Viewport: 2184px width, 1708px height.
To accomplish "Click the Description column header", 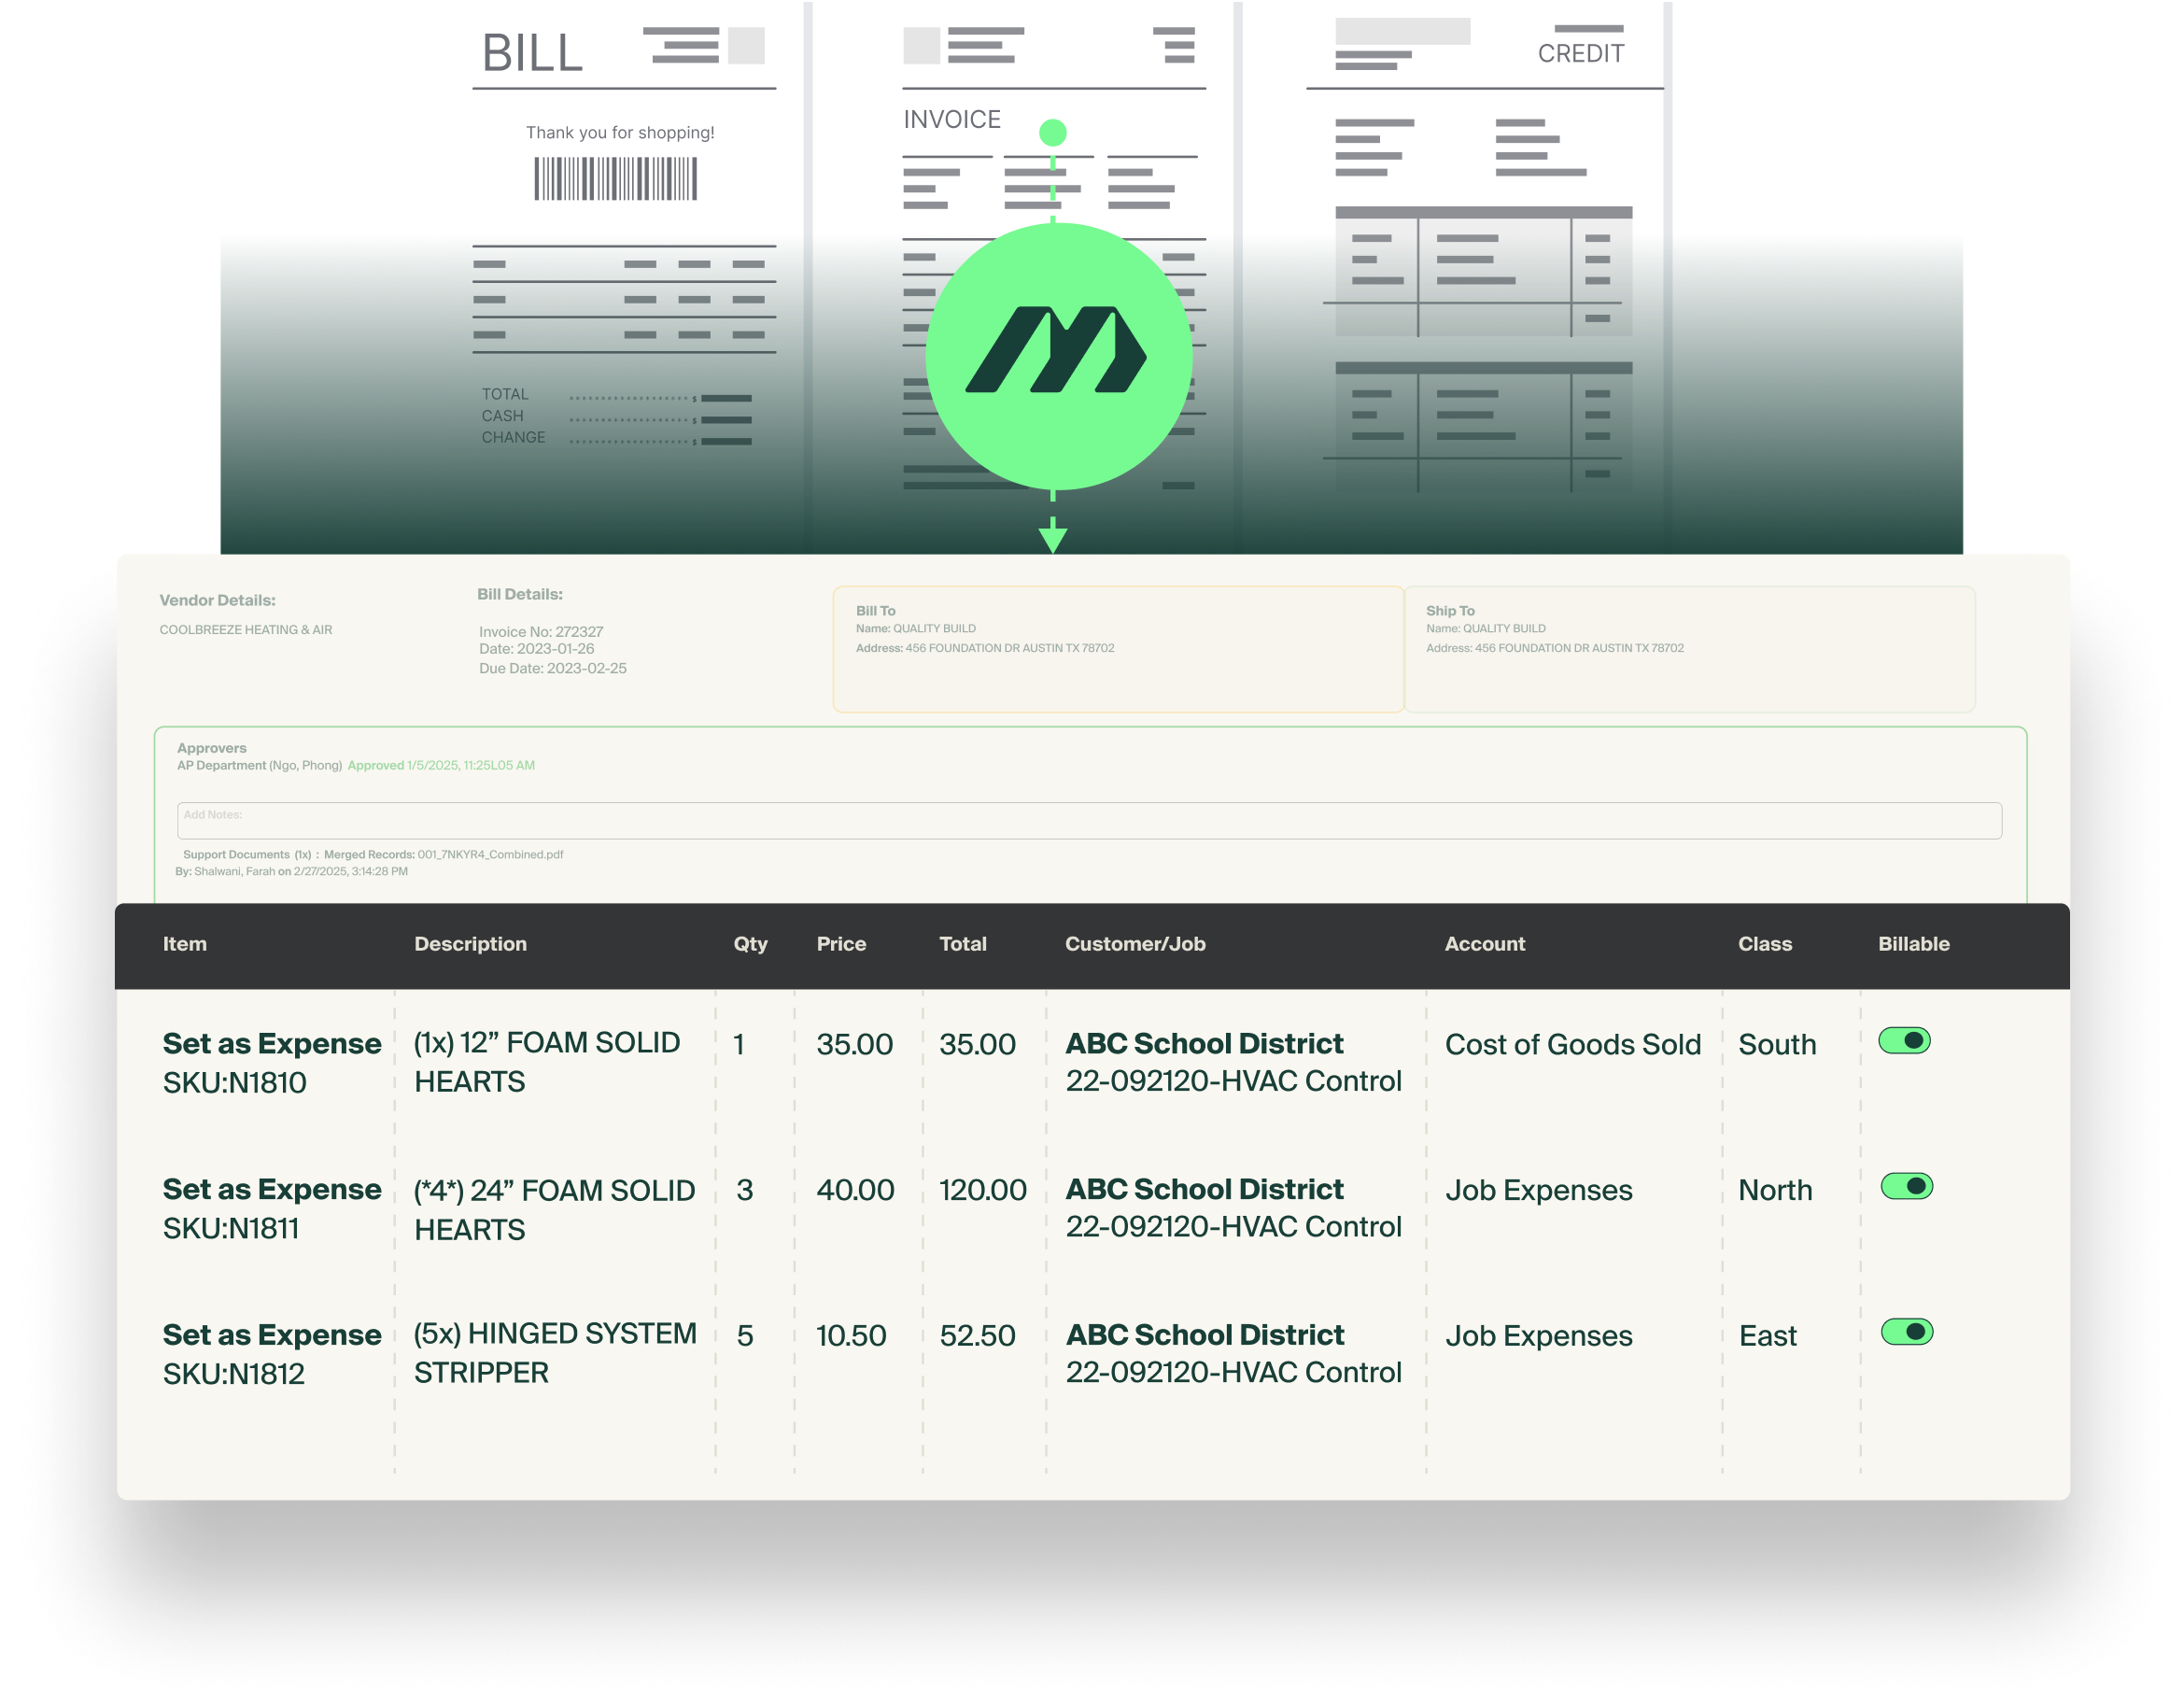I will click(470, 944).
